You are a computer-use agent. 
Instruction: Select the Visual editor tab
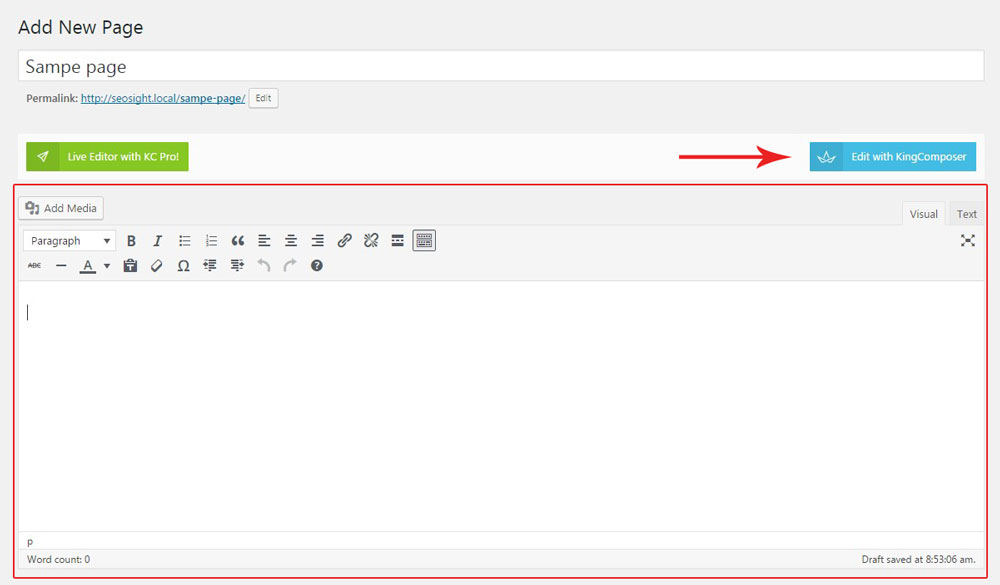(x=923, y=214)
